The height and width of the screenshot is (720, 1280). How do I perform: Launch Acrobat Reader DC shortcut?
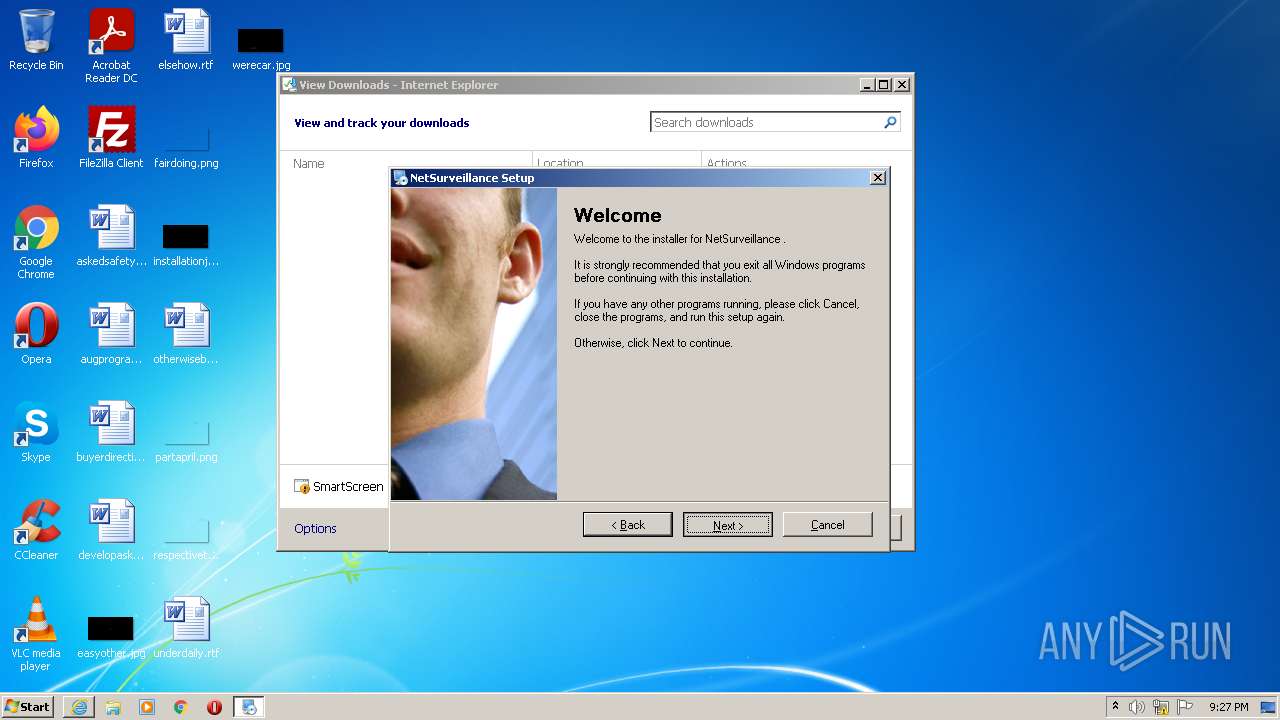pyautogui.click(x=111, y=46)
